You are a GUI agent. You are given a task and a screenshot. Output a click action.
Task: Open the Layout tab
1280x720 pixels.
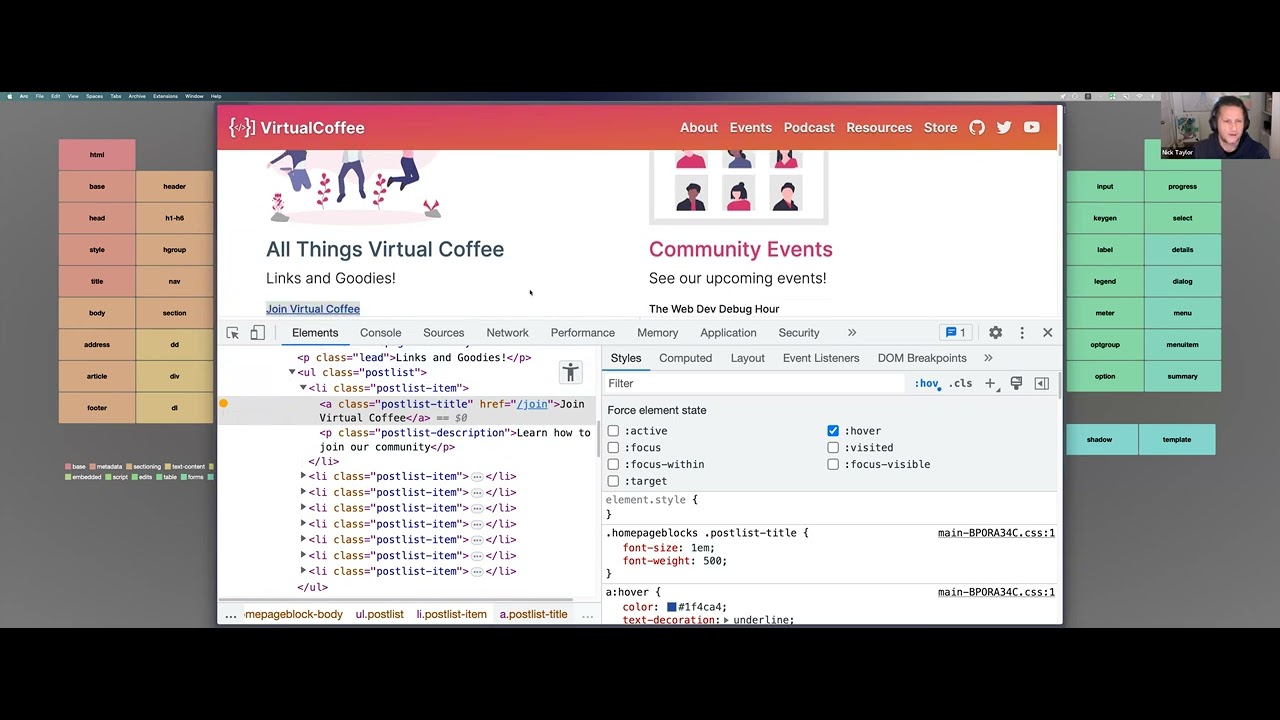(747, 358)
